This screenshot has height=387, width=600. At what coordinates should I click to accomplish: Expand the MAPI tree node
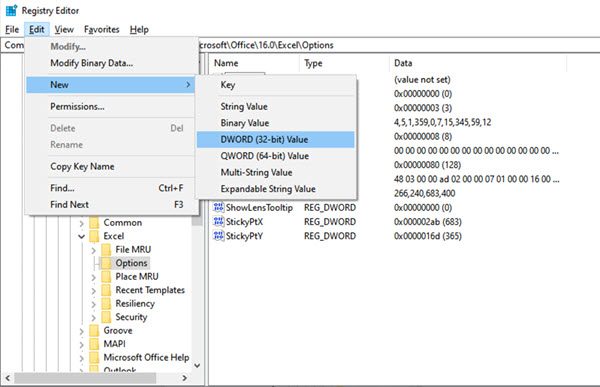point(82,345)
